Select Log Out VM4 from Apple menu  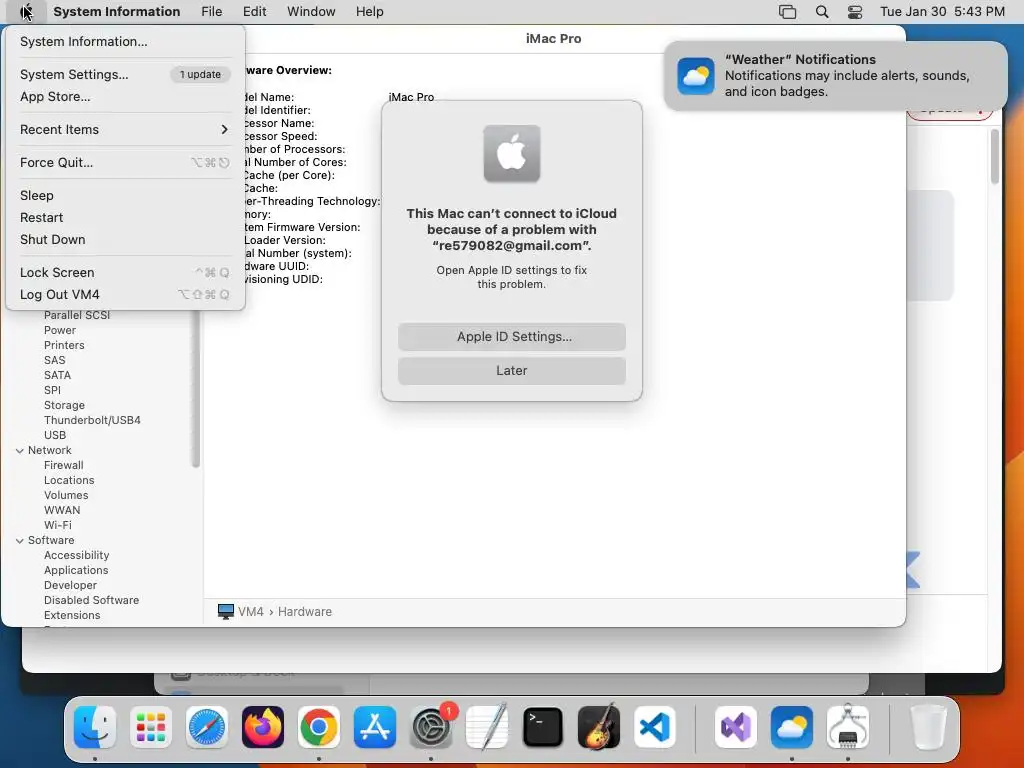pyautogui.click(x=125, y=295)
